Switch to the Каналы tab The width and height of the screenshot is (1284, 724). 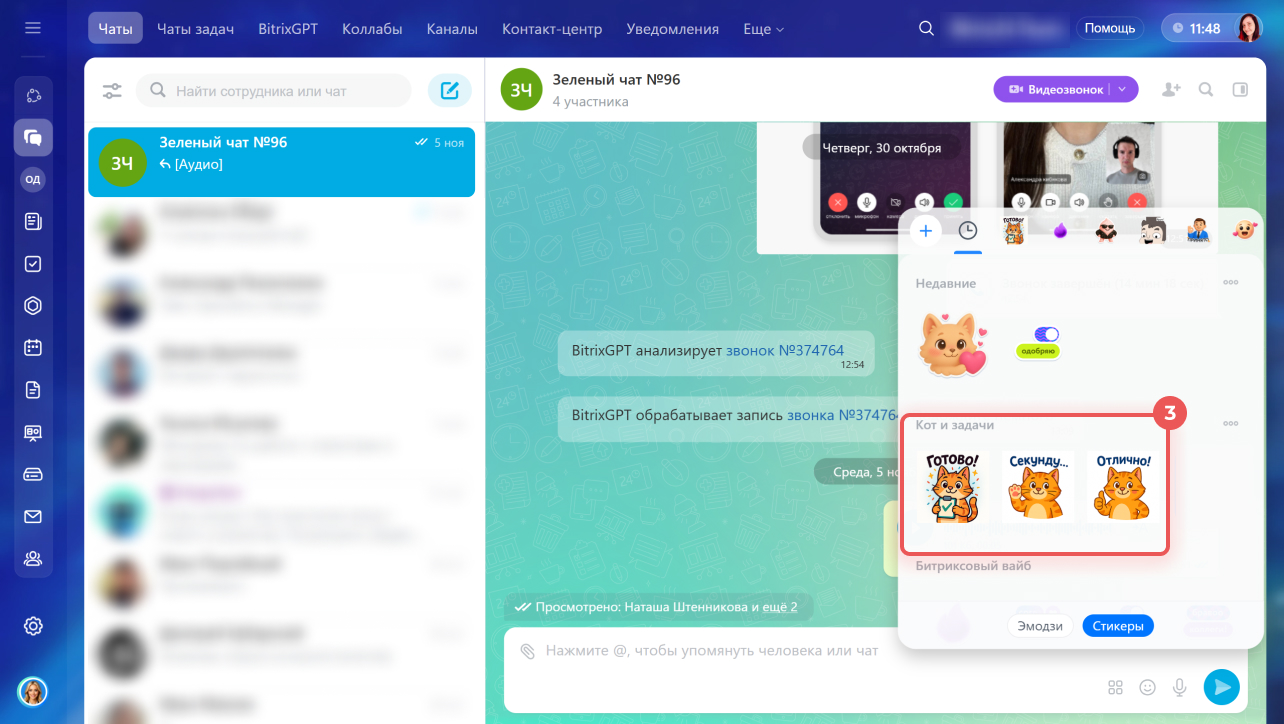452,29
